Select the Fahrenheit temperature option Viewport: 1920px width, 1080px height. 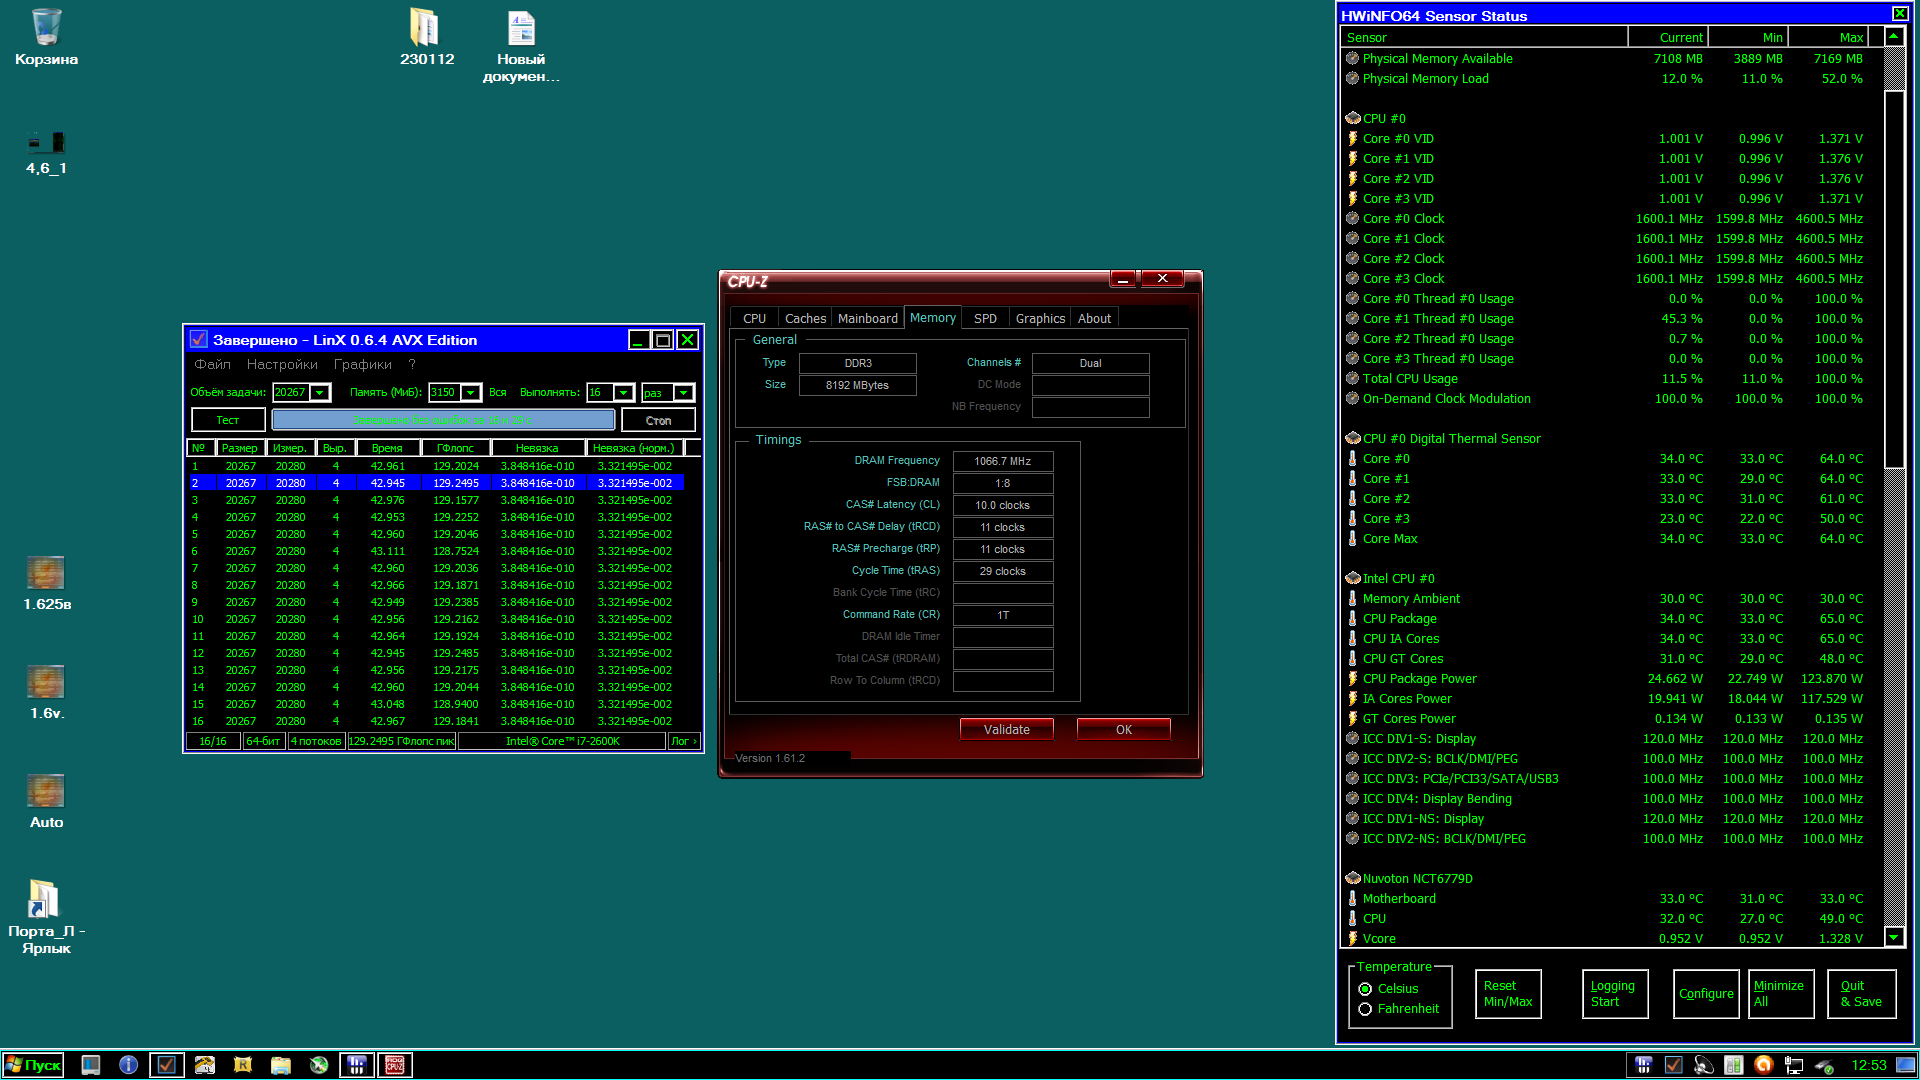(1365, 1009)
